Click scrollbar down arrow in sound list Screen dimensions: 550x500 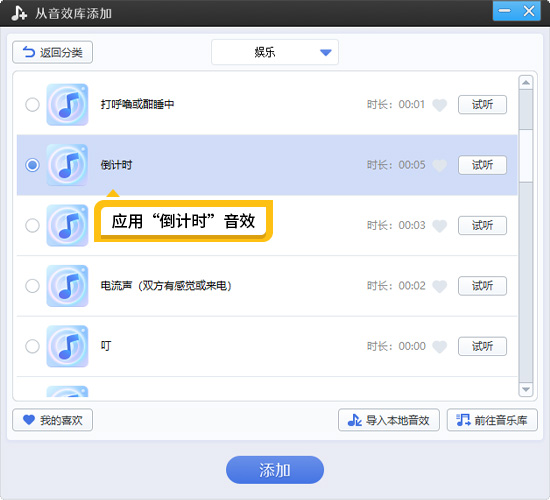click(526, 389)
